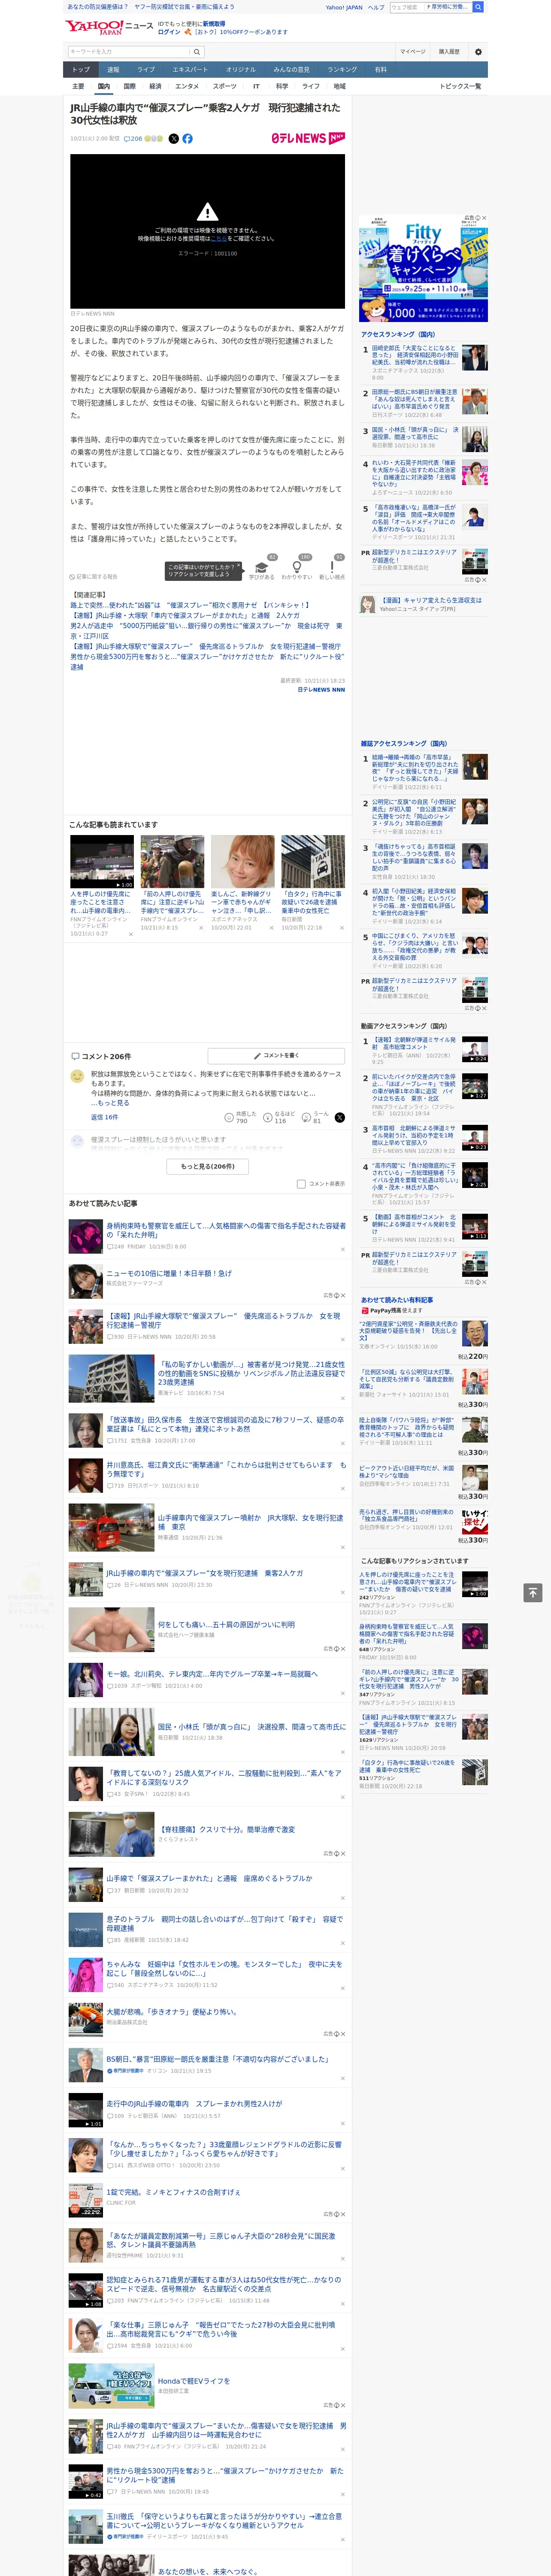The image size is (551, 2576).
Task: Open the Yahoo! JAPAN logo home link
Action: click(x=94, y=27)
